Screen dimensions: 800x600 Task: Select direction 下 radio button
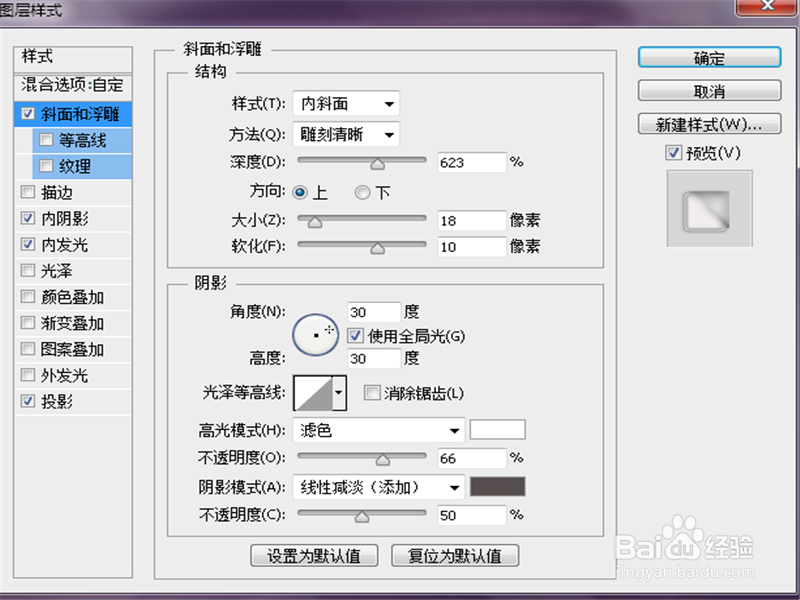point(362,192)
